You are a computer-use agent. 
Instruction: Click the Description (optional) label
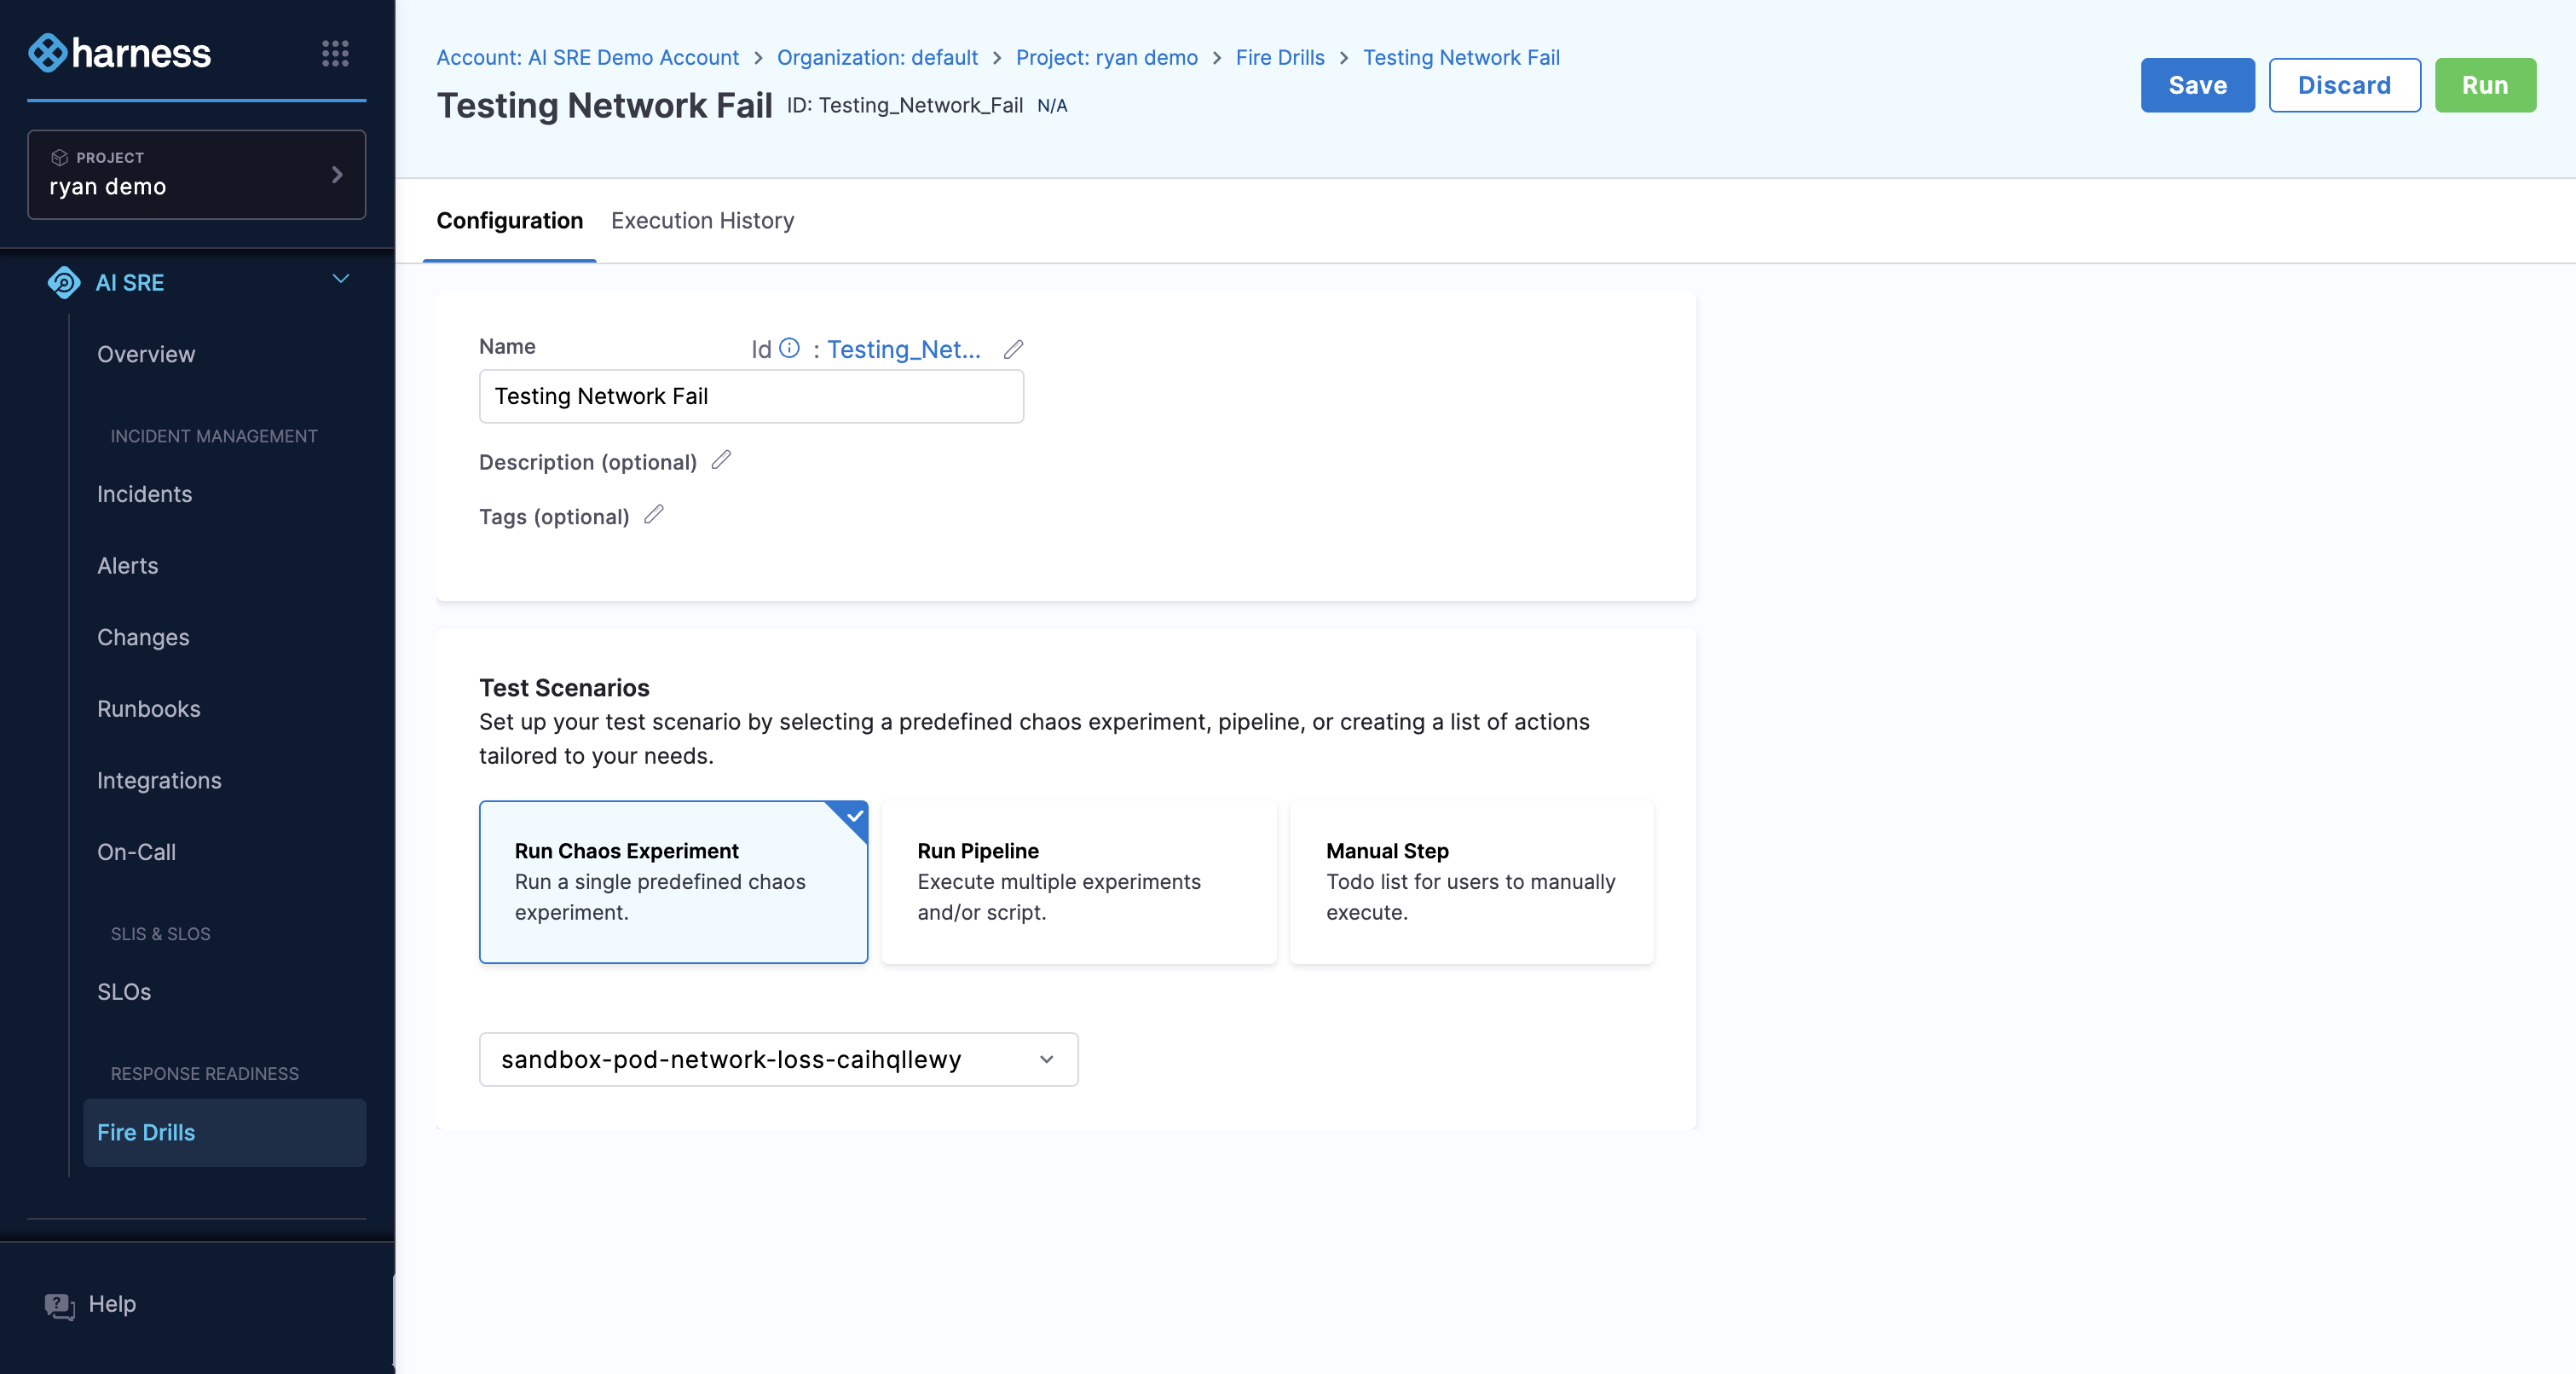[588, 462]
